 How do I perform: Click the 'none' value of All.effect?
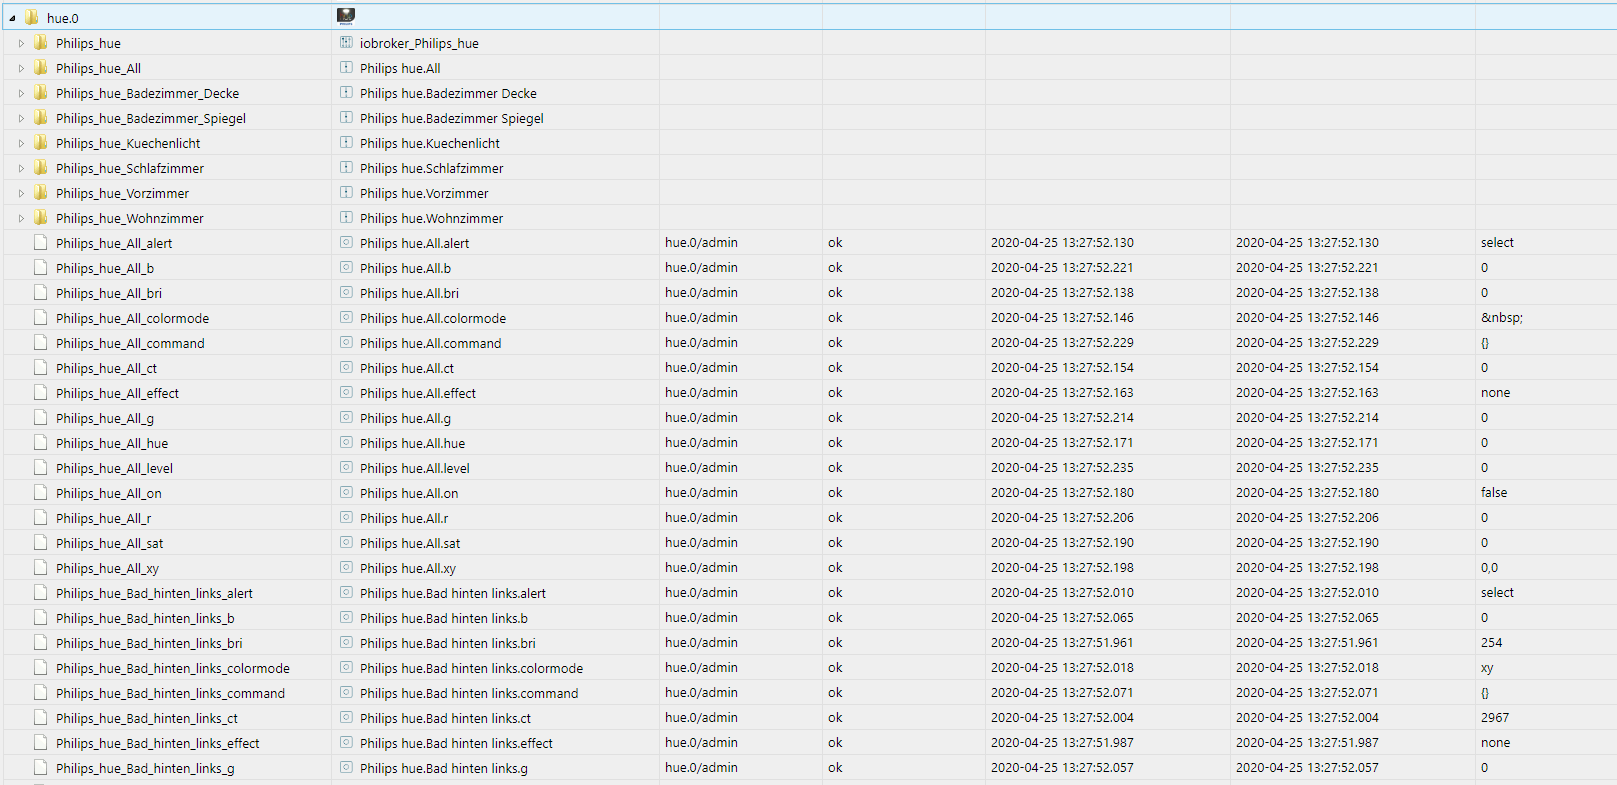click(1496, 392)
